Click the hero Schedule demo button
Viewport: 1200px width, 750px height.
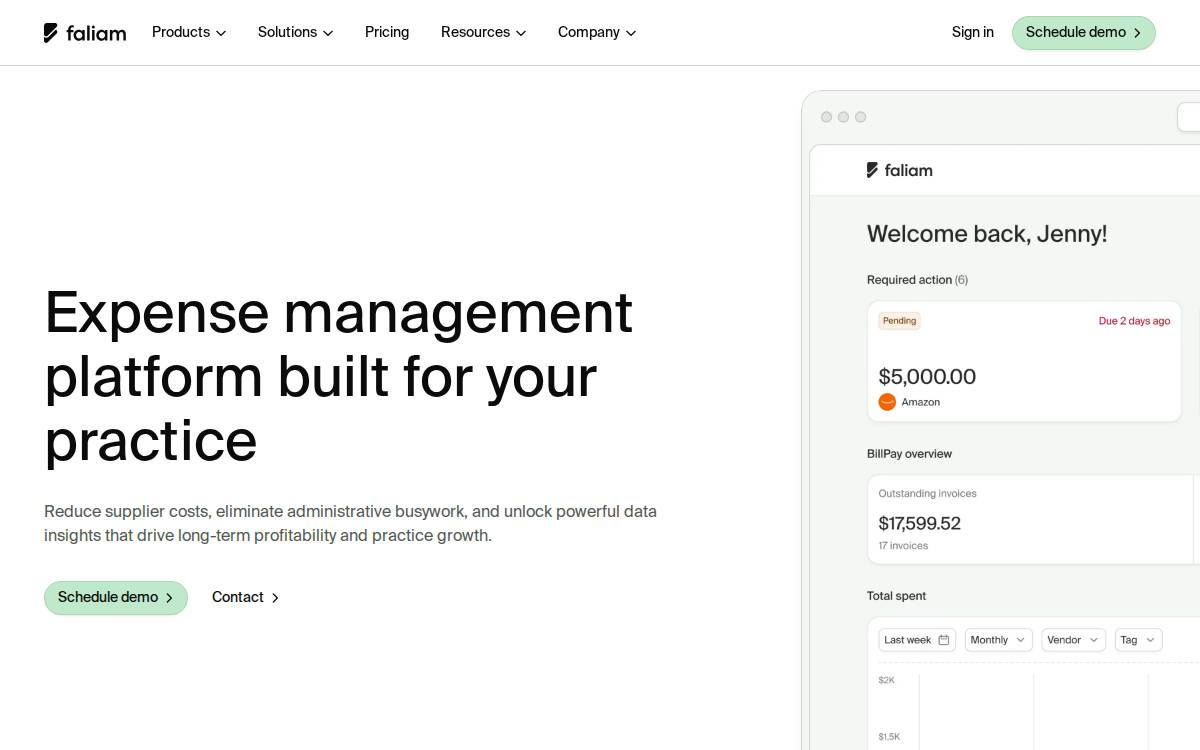click(116, 598)
